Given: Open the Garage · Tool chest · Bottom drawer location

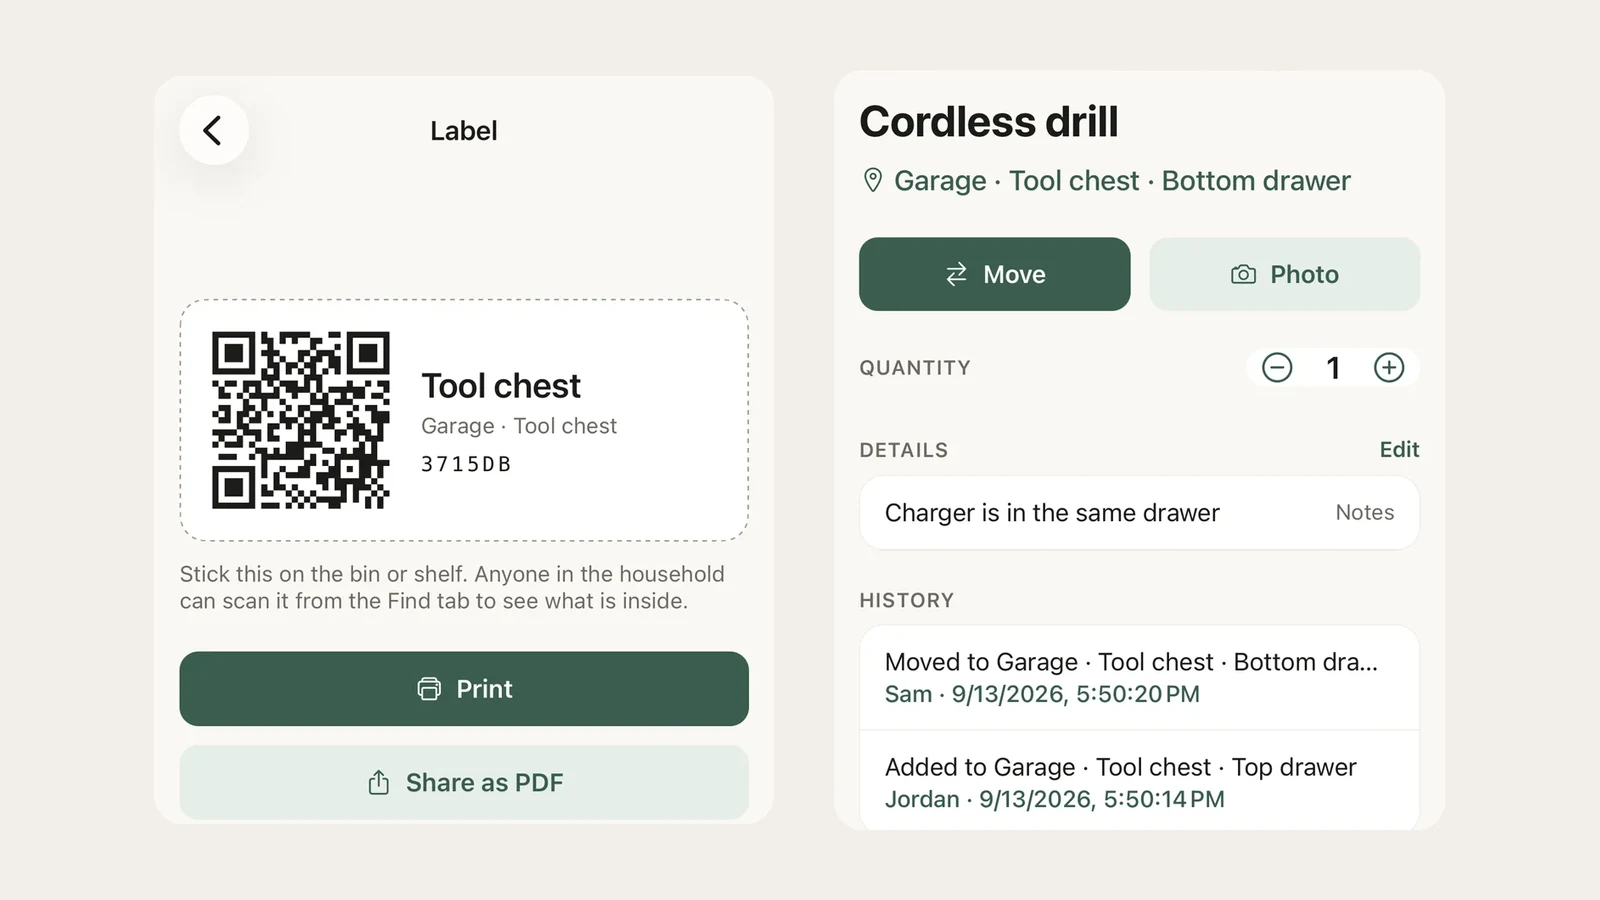Looking at the screenshot, I should (x=1122, y=181).
